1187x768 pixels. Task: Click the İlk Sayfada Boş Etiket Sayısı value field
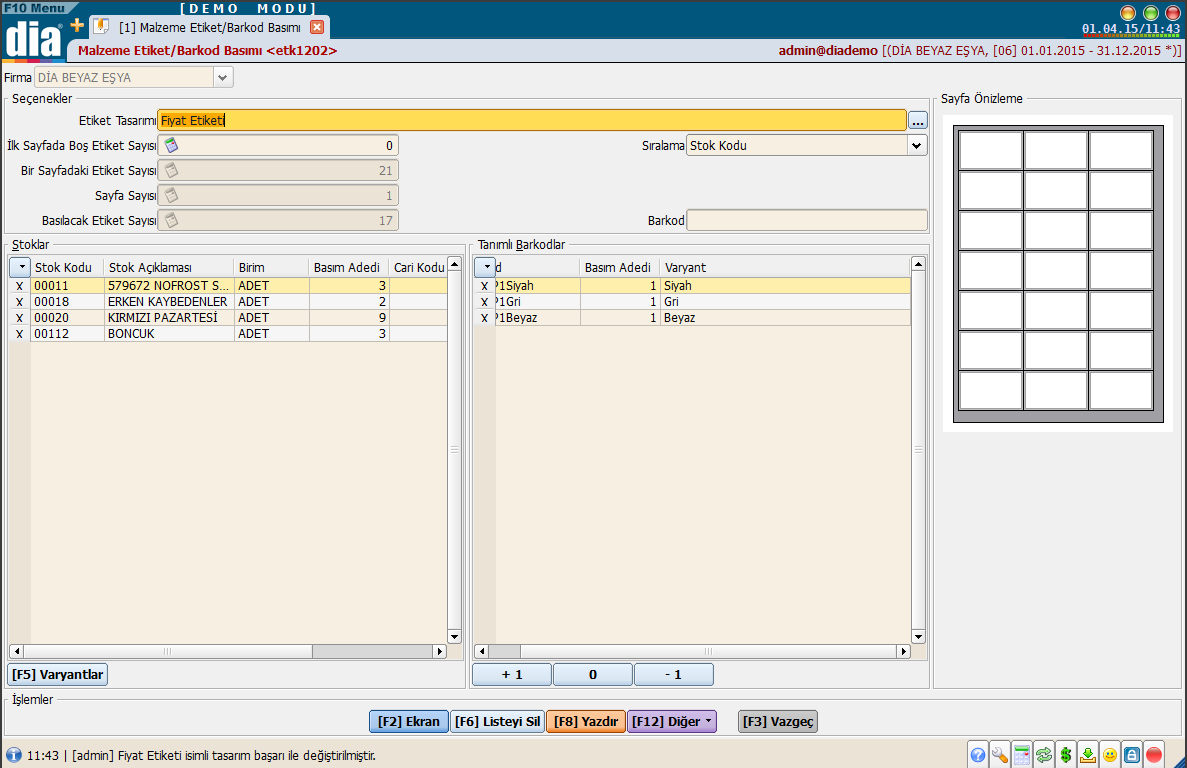278,145
